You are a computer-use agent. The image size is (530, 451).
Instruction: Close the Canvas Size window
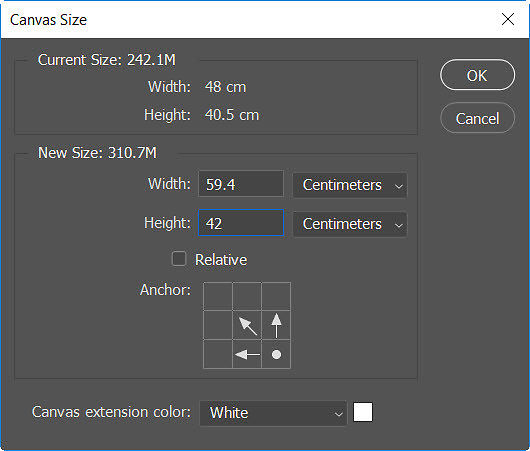(x=508, y=19)
